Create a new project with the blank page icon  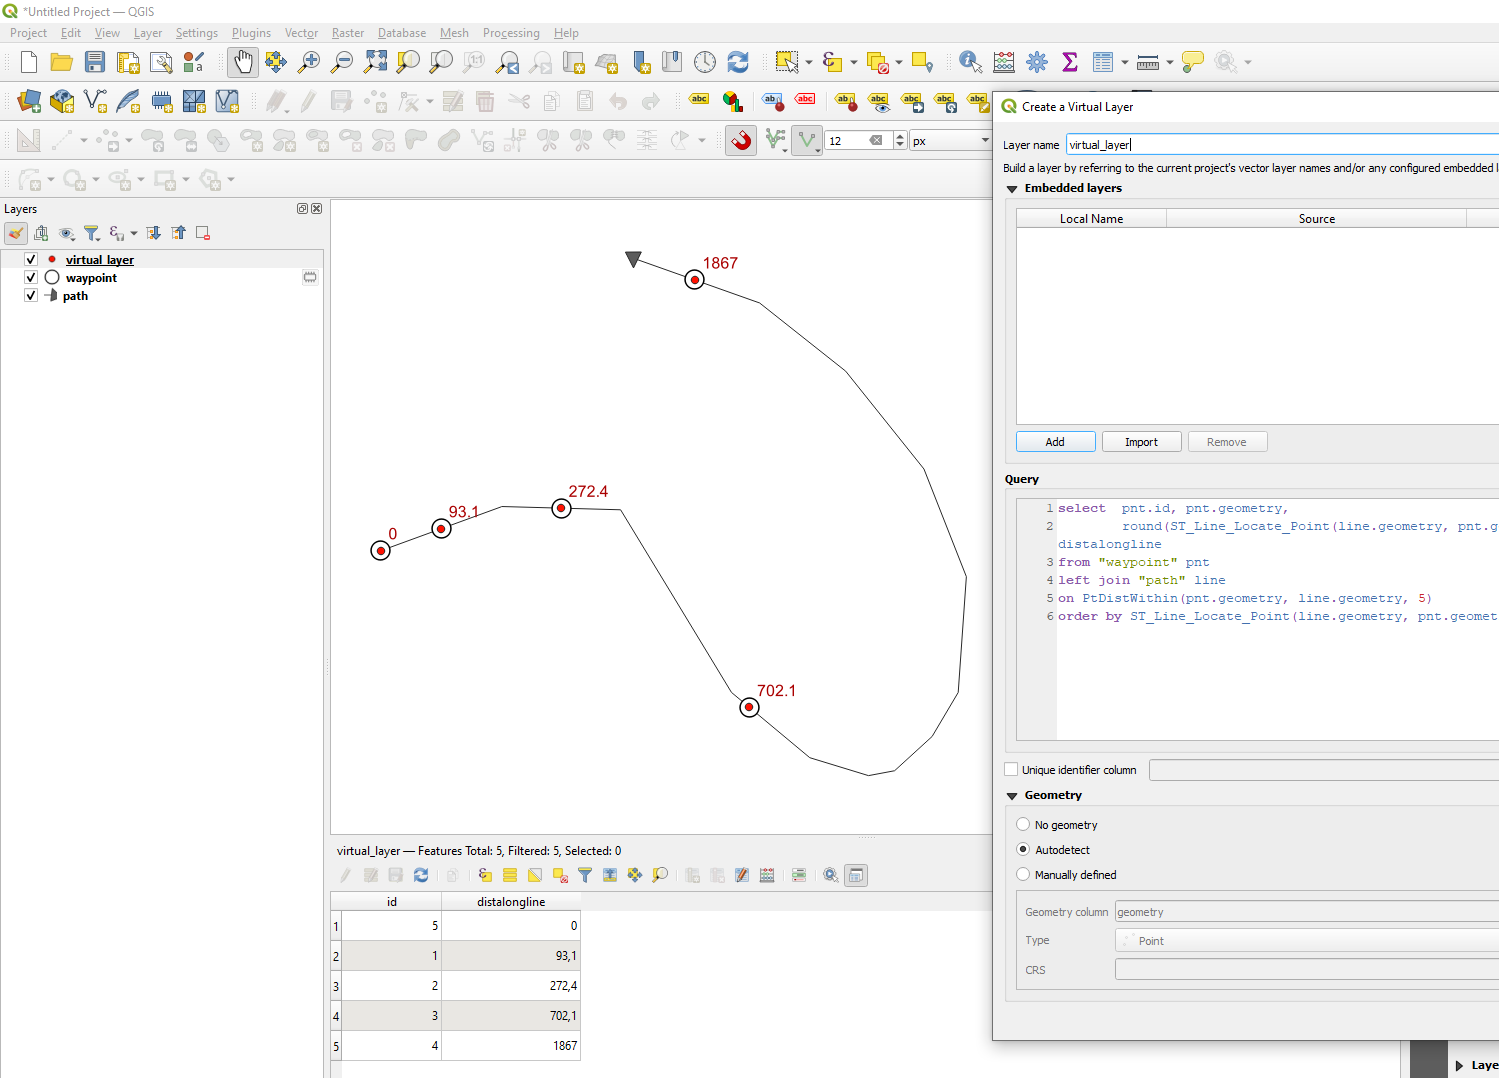(x=29, y=62)
